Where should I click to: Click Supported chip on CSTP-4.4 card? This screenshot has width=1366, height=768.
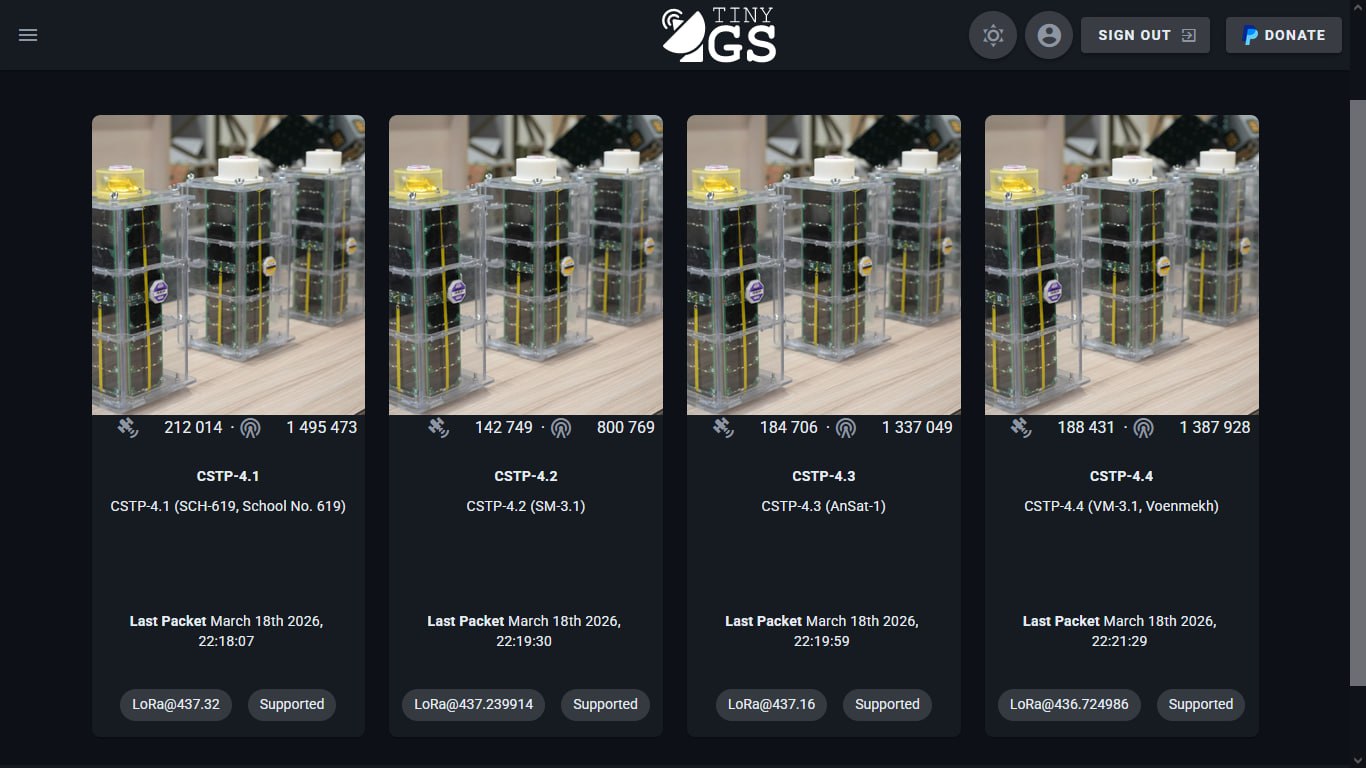click(1201, 704)
